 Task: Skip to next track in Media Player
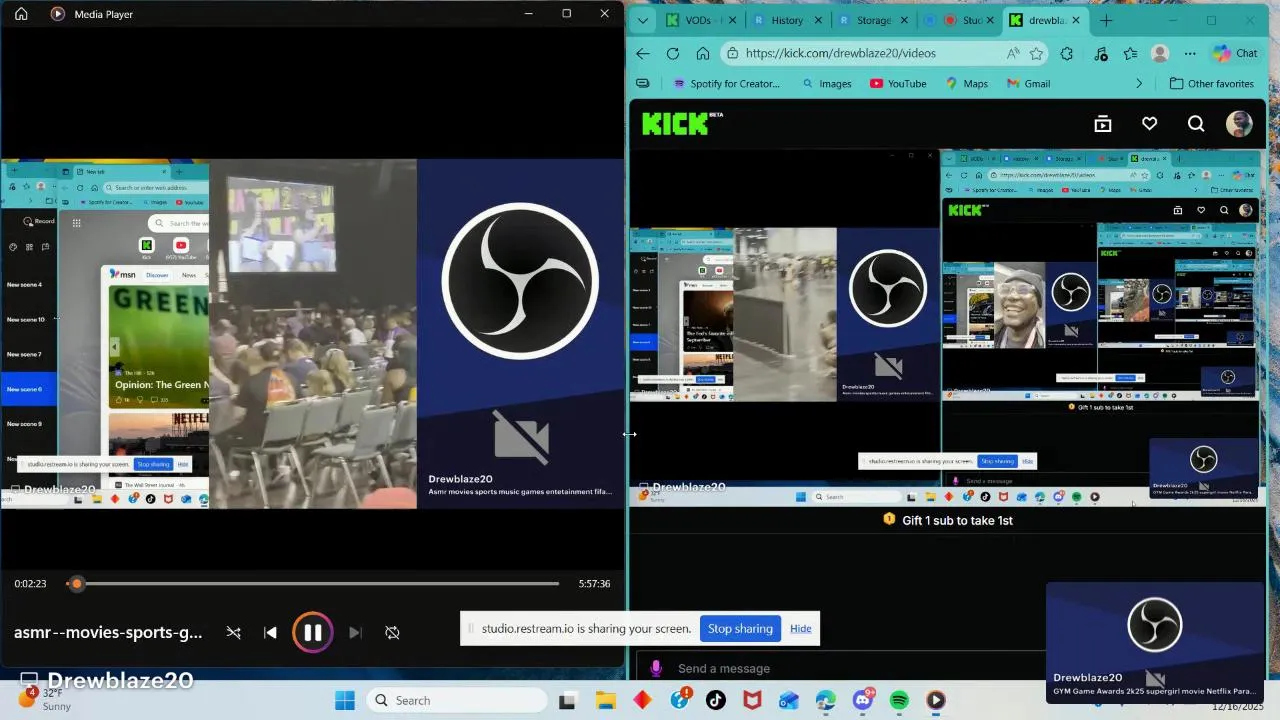tap(355, 632)
